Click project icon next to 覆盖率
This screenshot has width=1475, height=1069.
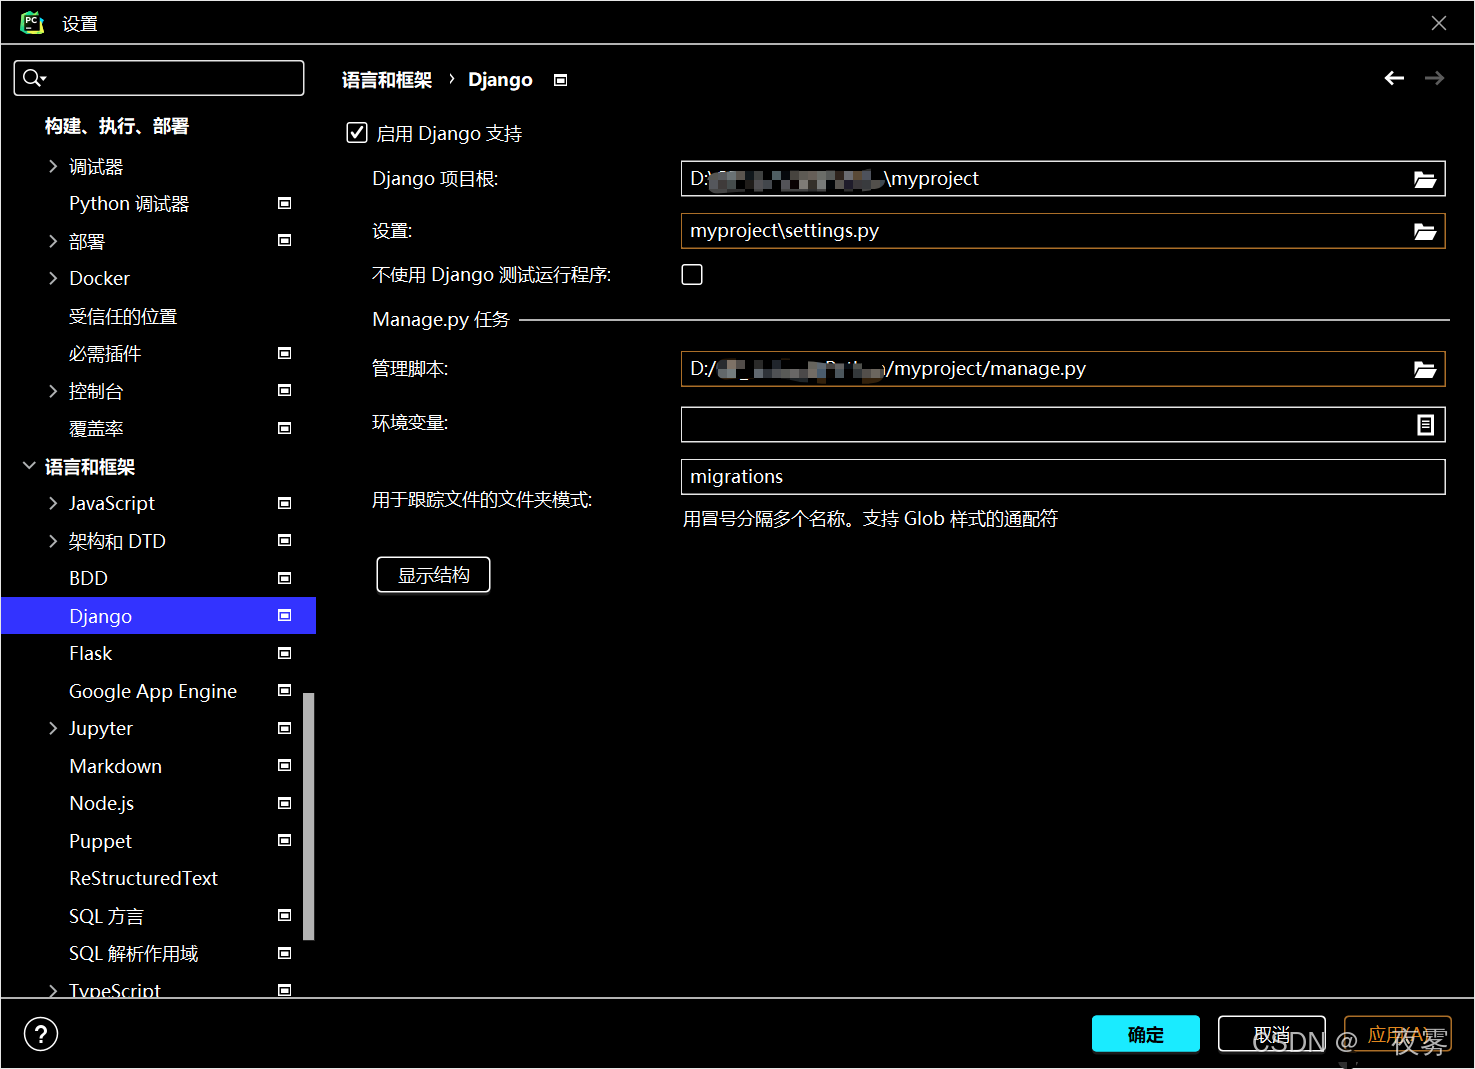click(284, 428)
